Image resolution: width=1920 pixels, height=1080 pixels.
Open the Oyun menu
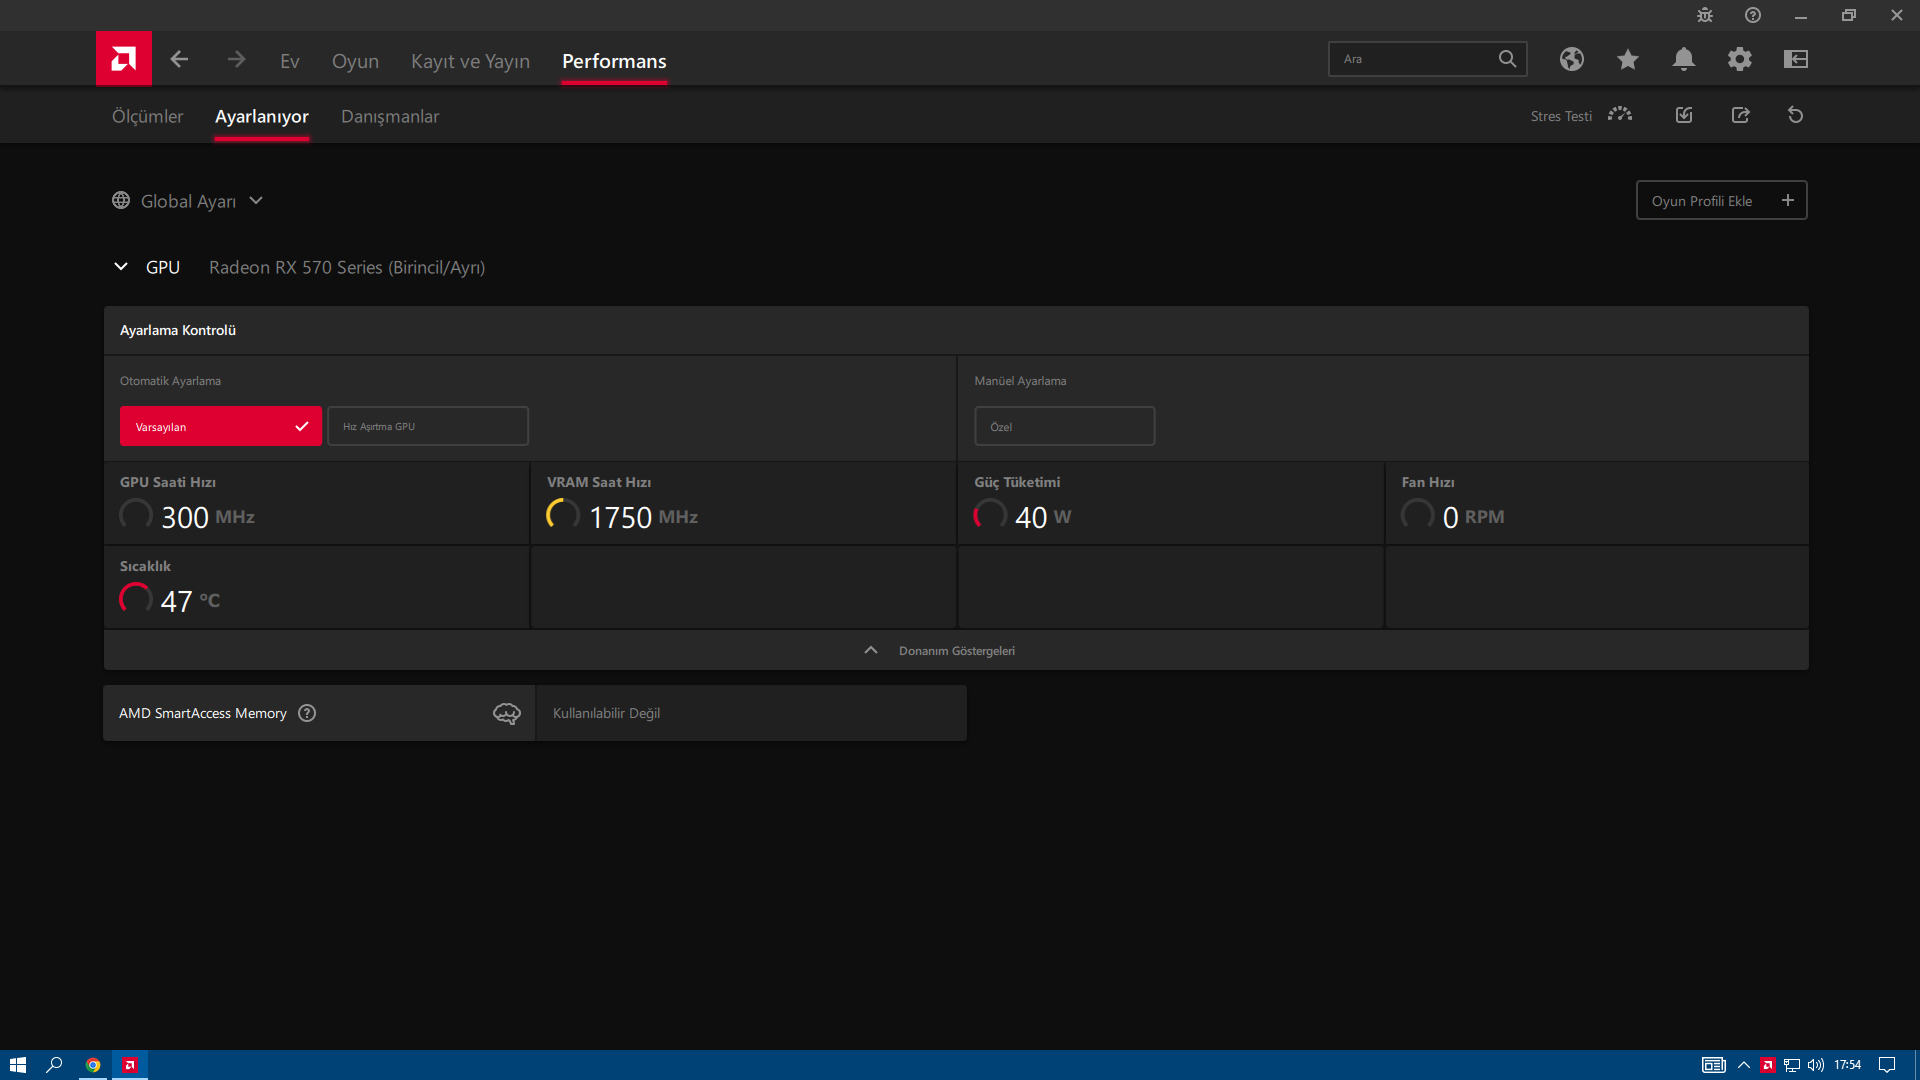(355, 61)
